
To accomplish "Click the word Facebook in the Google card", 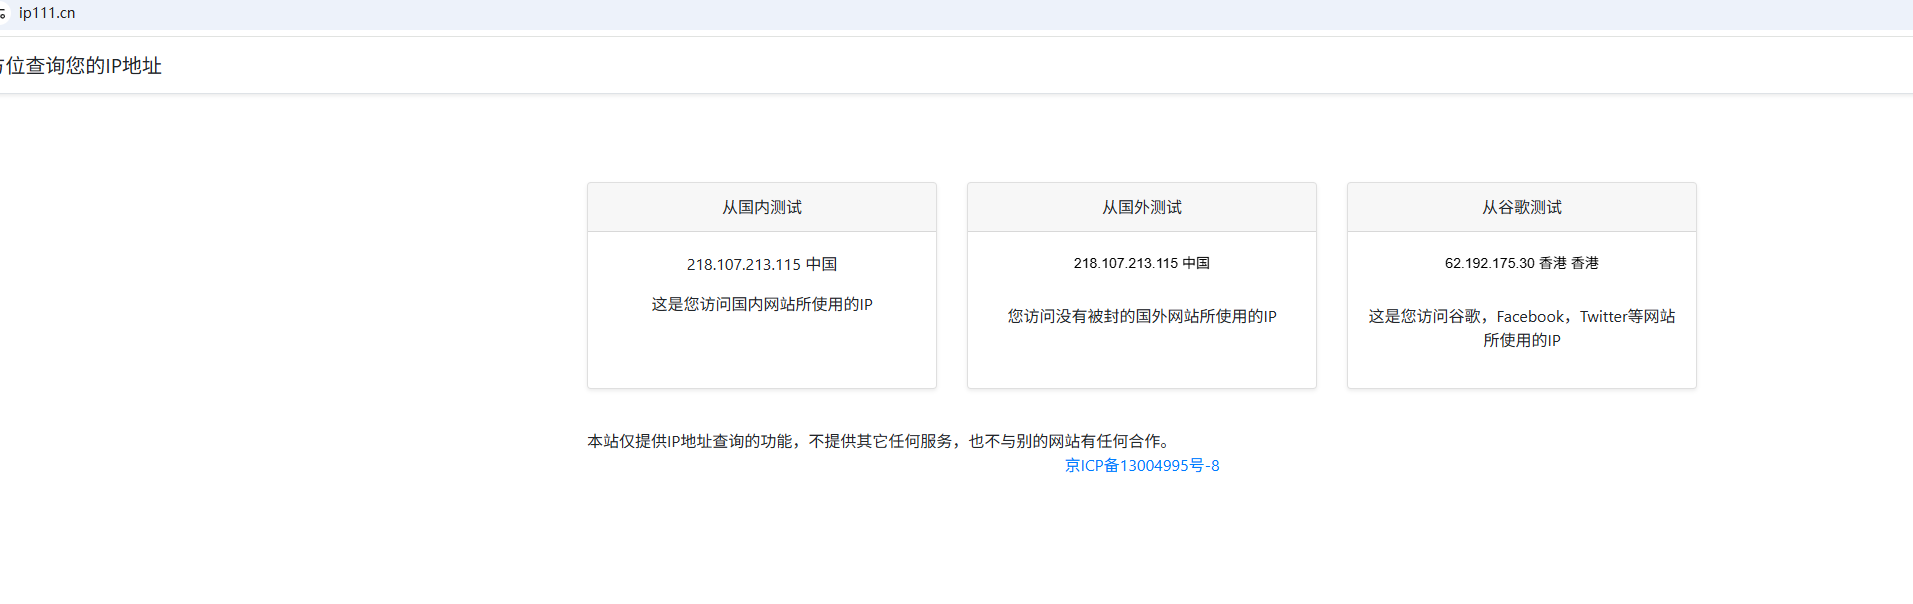I will [x=1530, y=316].
